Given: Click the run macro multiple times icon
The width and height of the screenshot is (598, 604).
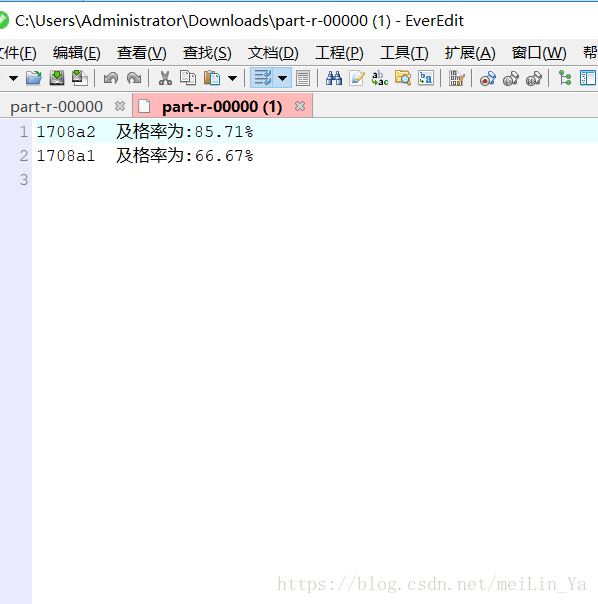Looking at the screenshot, I should click(534, 79).
